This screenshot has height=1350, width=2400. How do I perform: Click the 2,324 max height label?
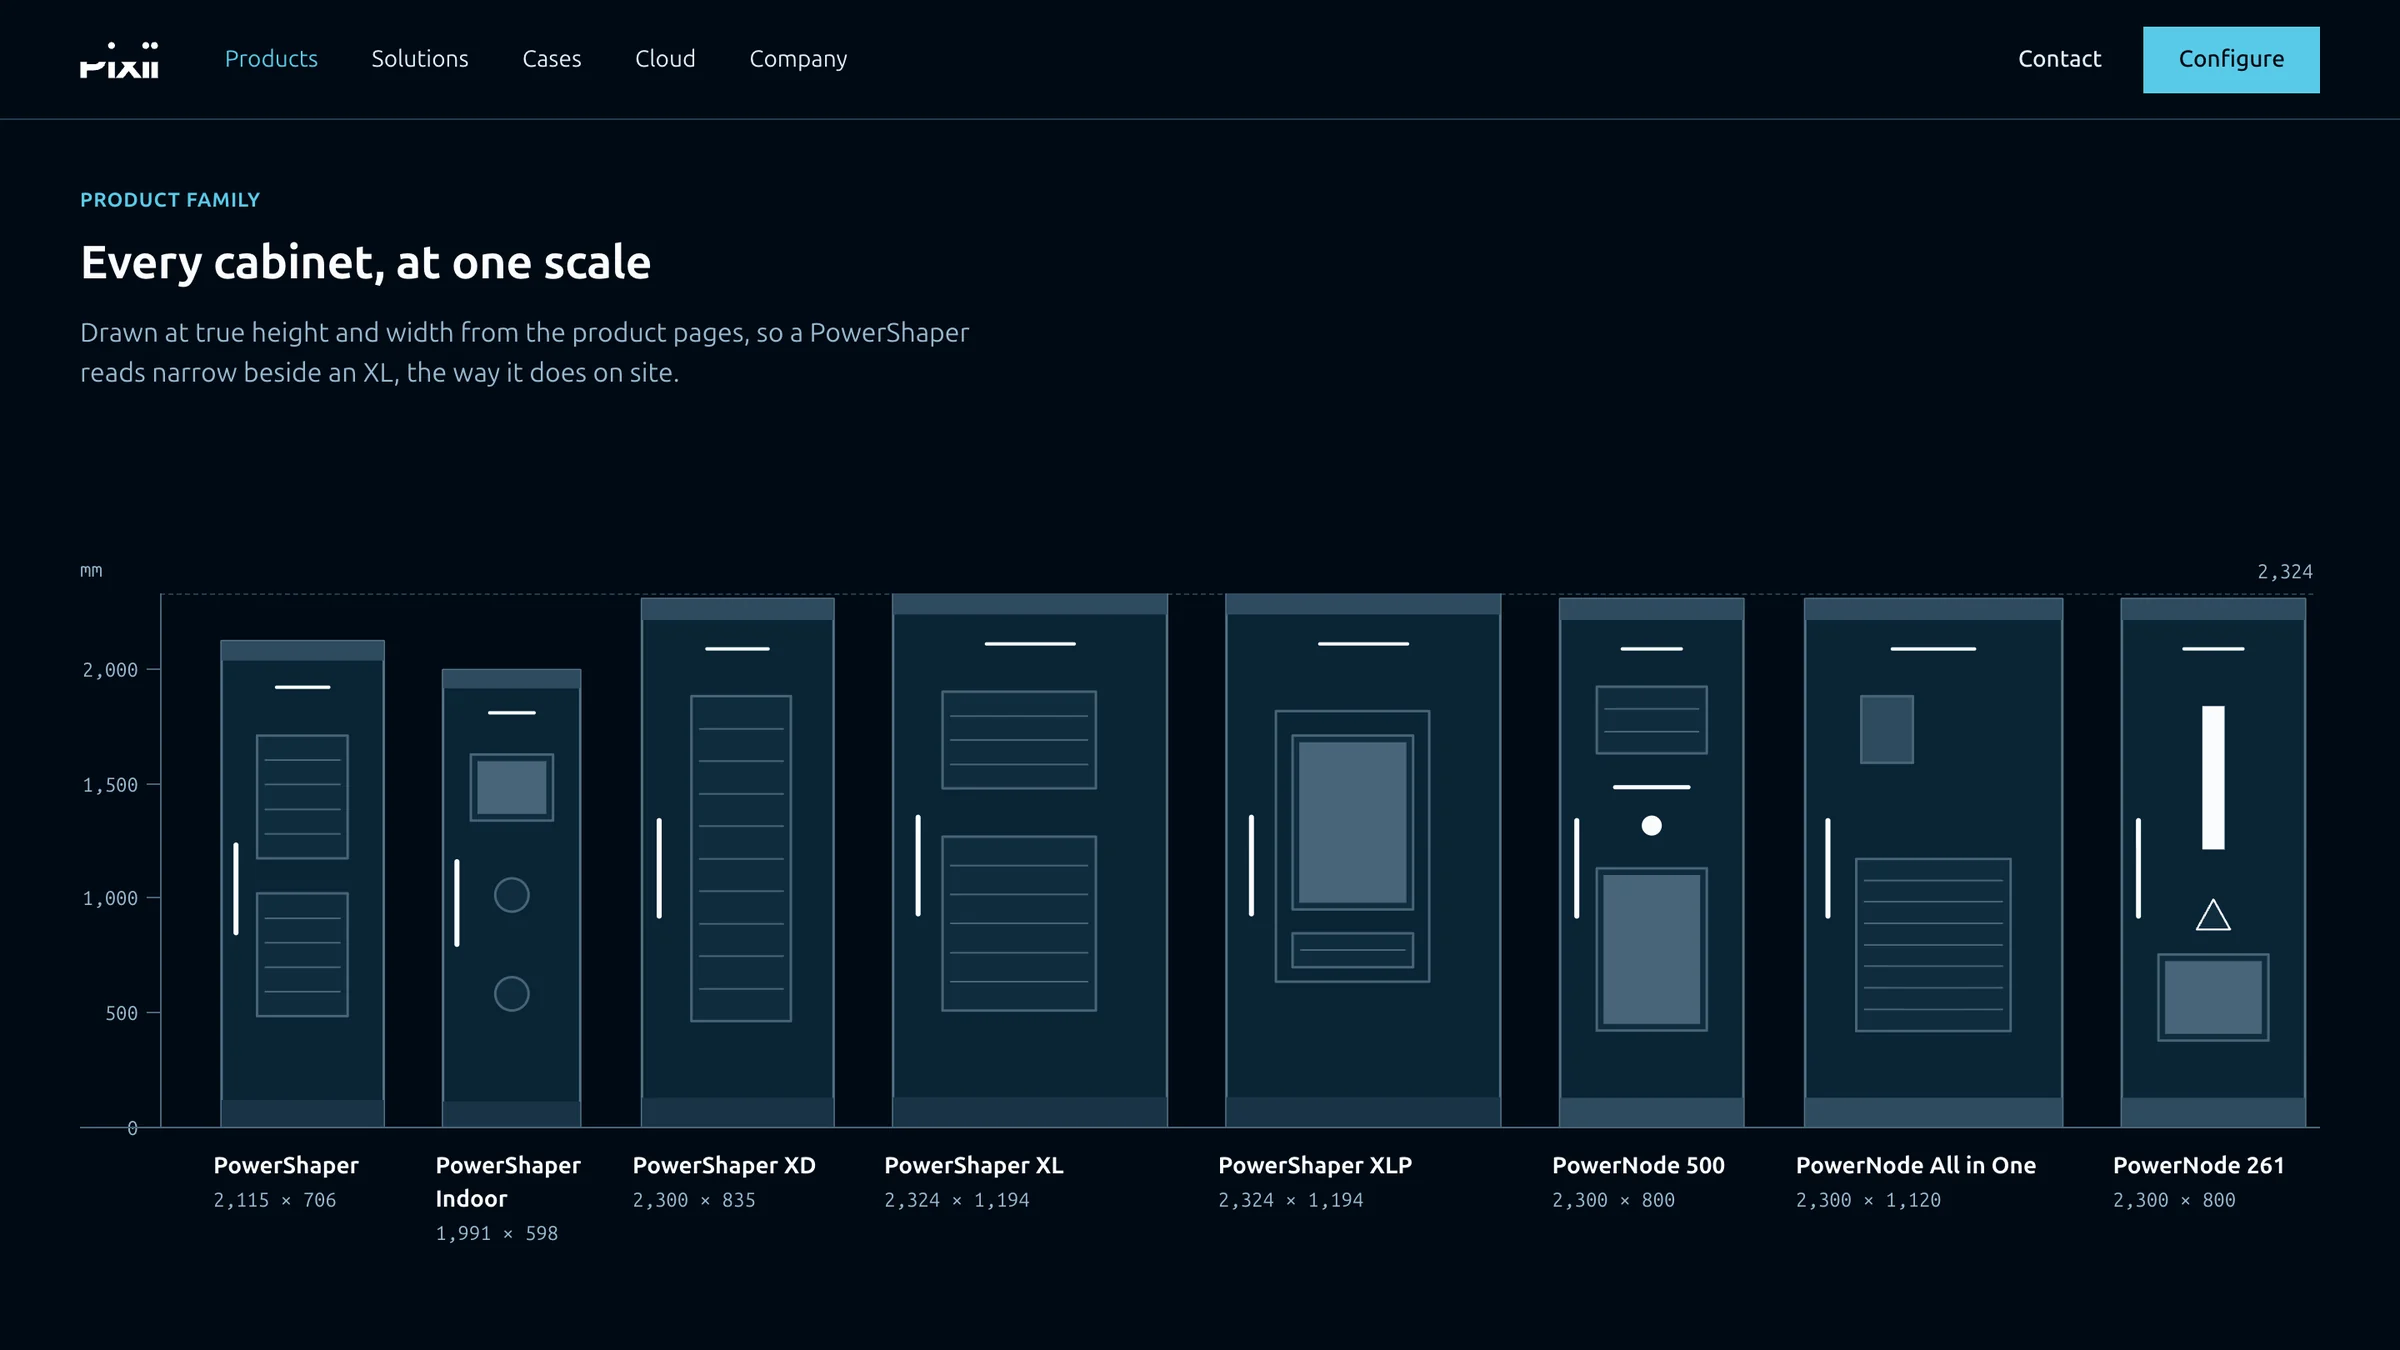[2284, 572]
